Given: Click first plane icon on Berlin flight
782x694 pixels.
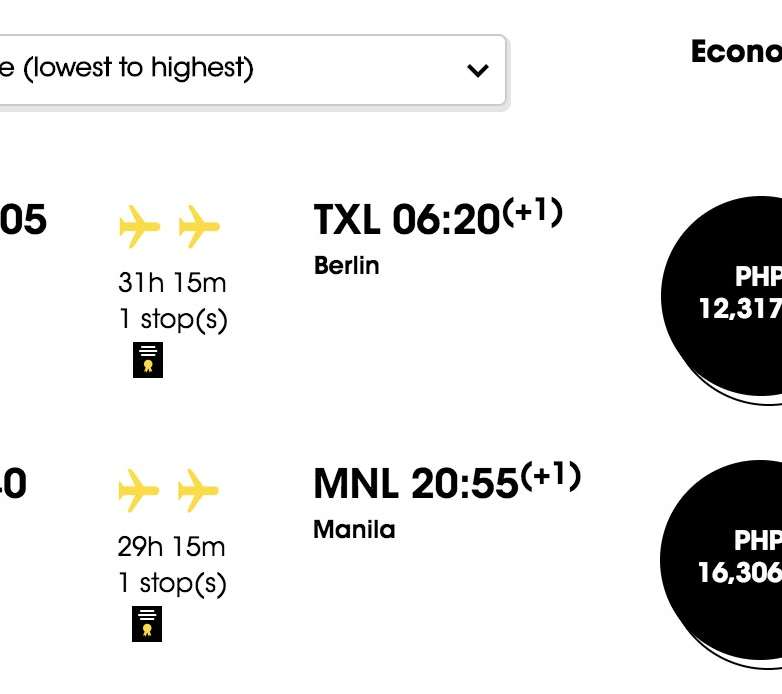Looking at the screenshot, I should tap(139, 226).
